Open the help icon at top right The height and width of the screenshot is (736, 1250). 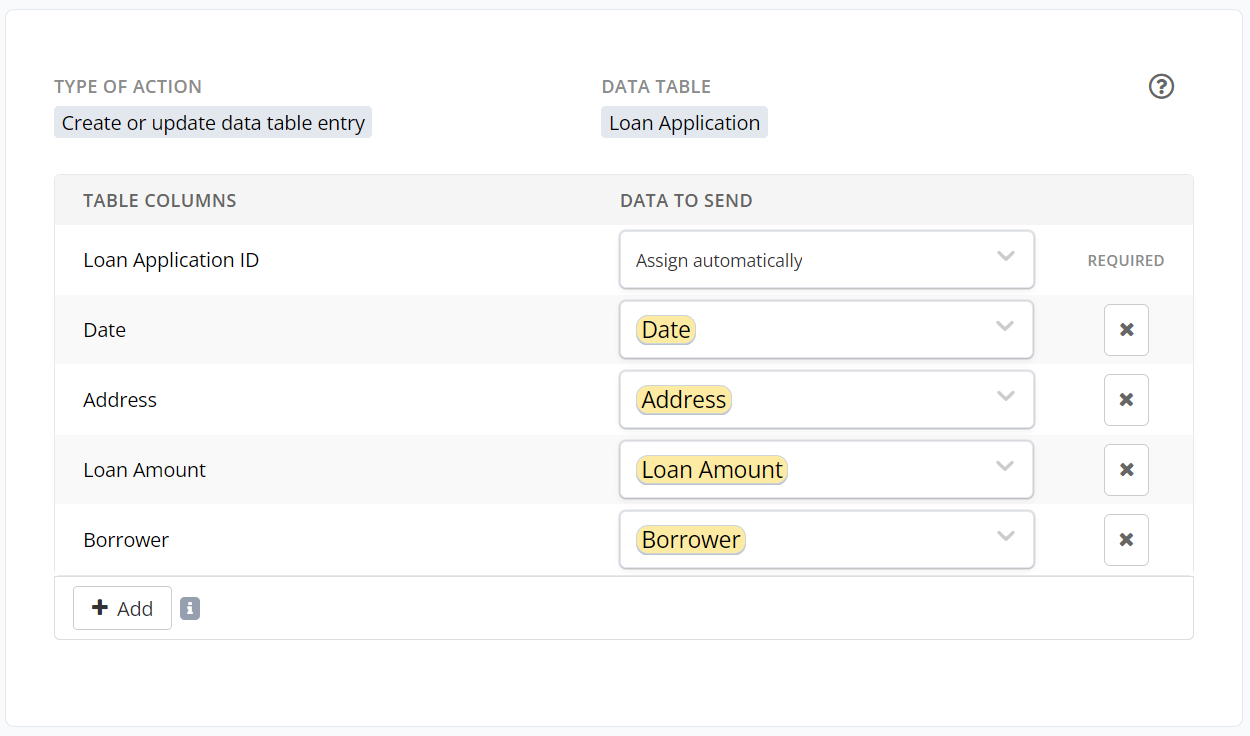tap(1161, 87)
